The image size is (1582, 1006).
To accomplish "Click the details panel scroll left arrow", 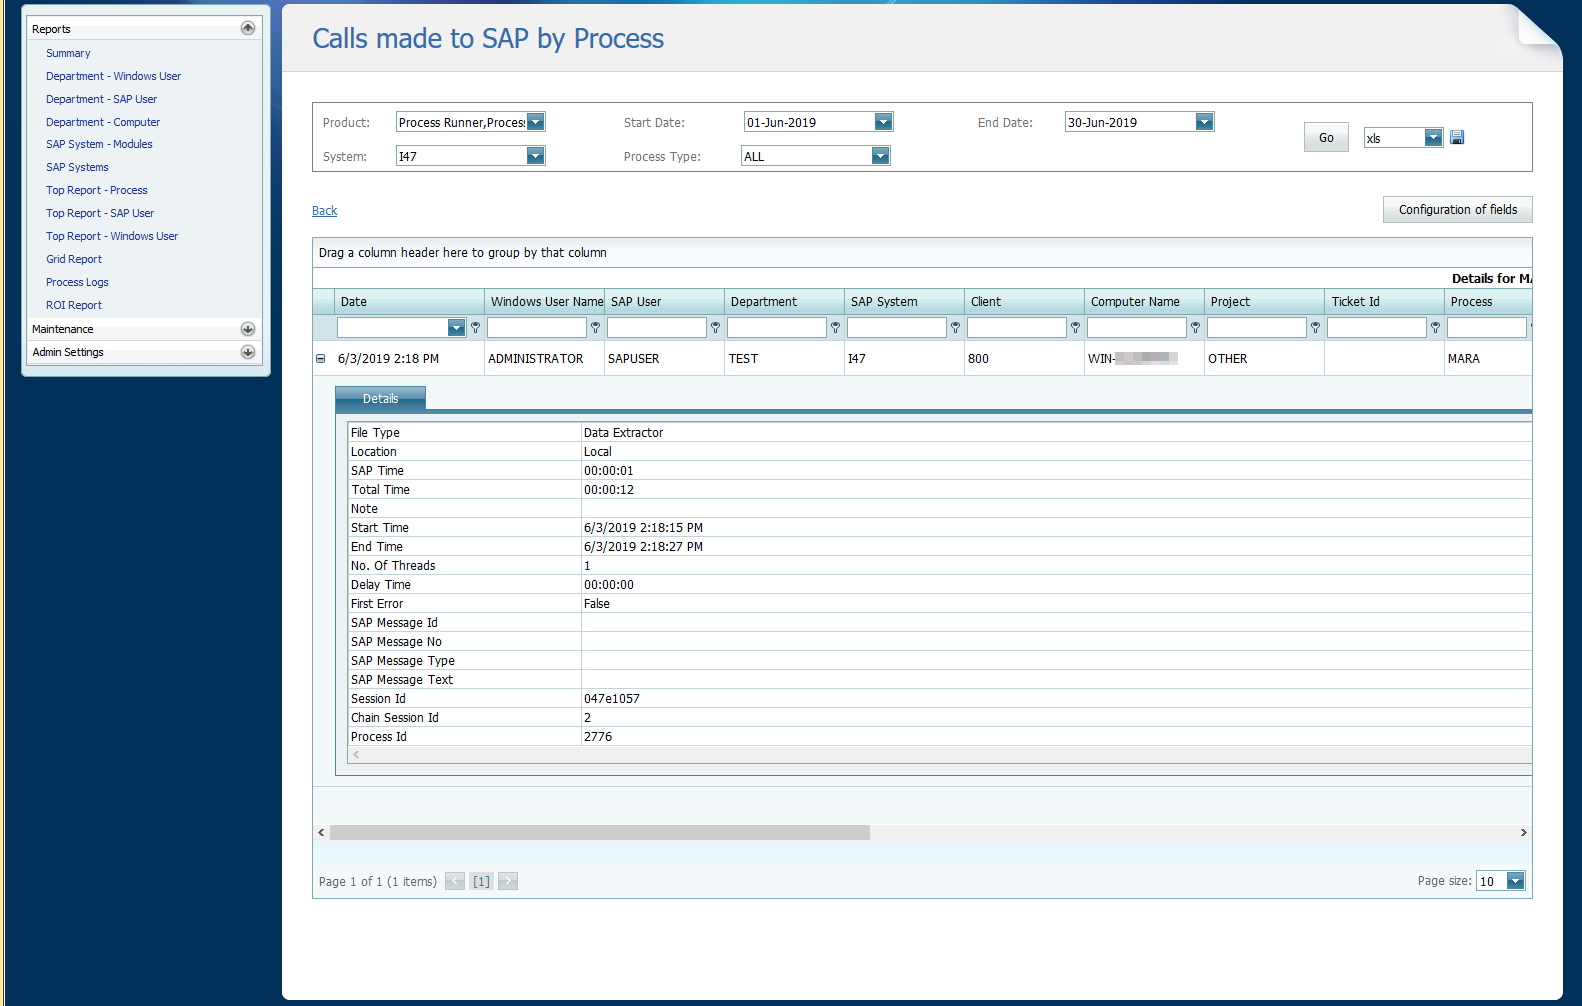I will coord(356,754).
